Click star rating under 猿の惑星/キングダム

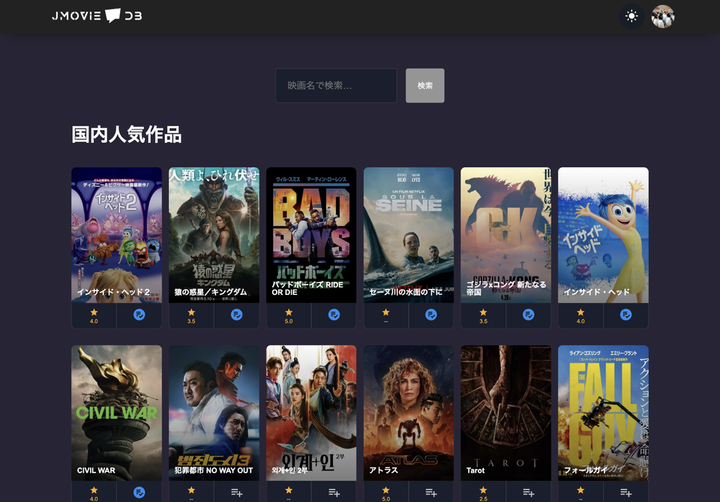point(191,316)
